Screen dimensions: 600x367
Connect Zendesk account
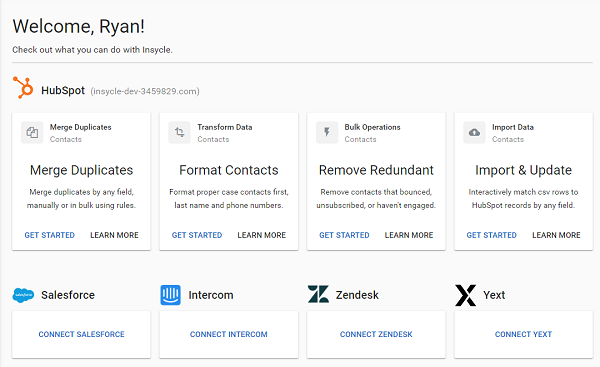[376, 334]
